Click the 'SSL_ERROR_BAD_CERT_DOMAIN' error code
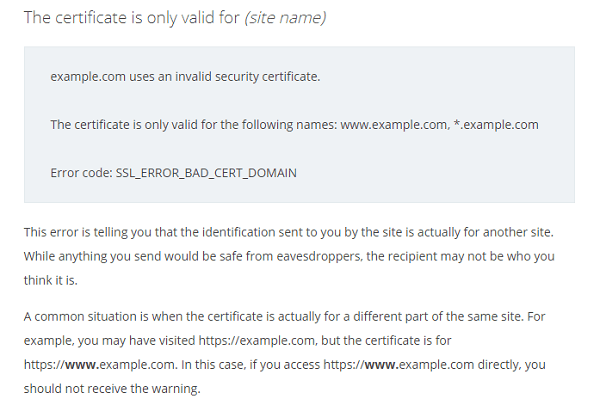Viewport: 600px width, 405px height. 206,173
